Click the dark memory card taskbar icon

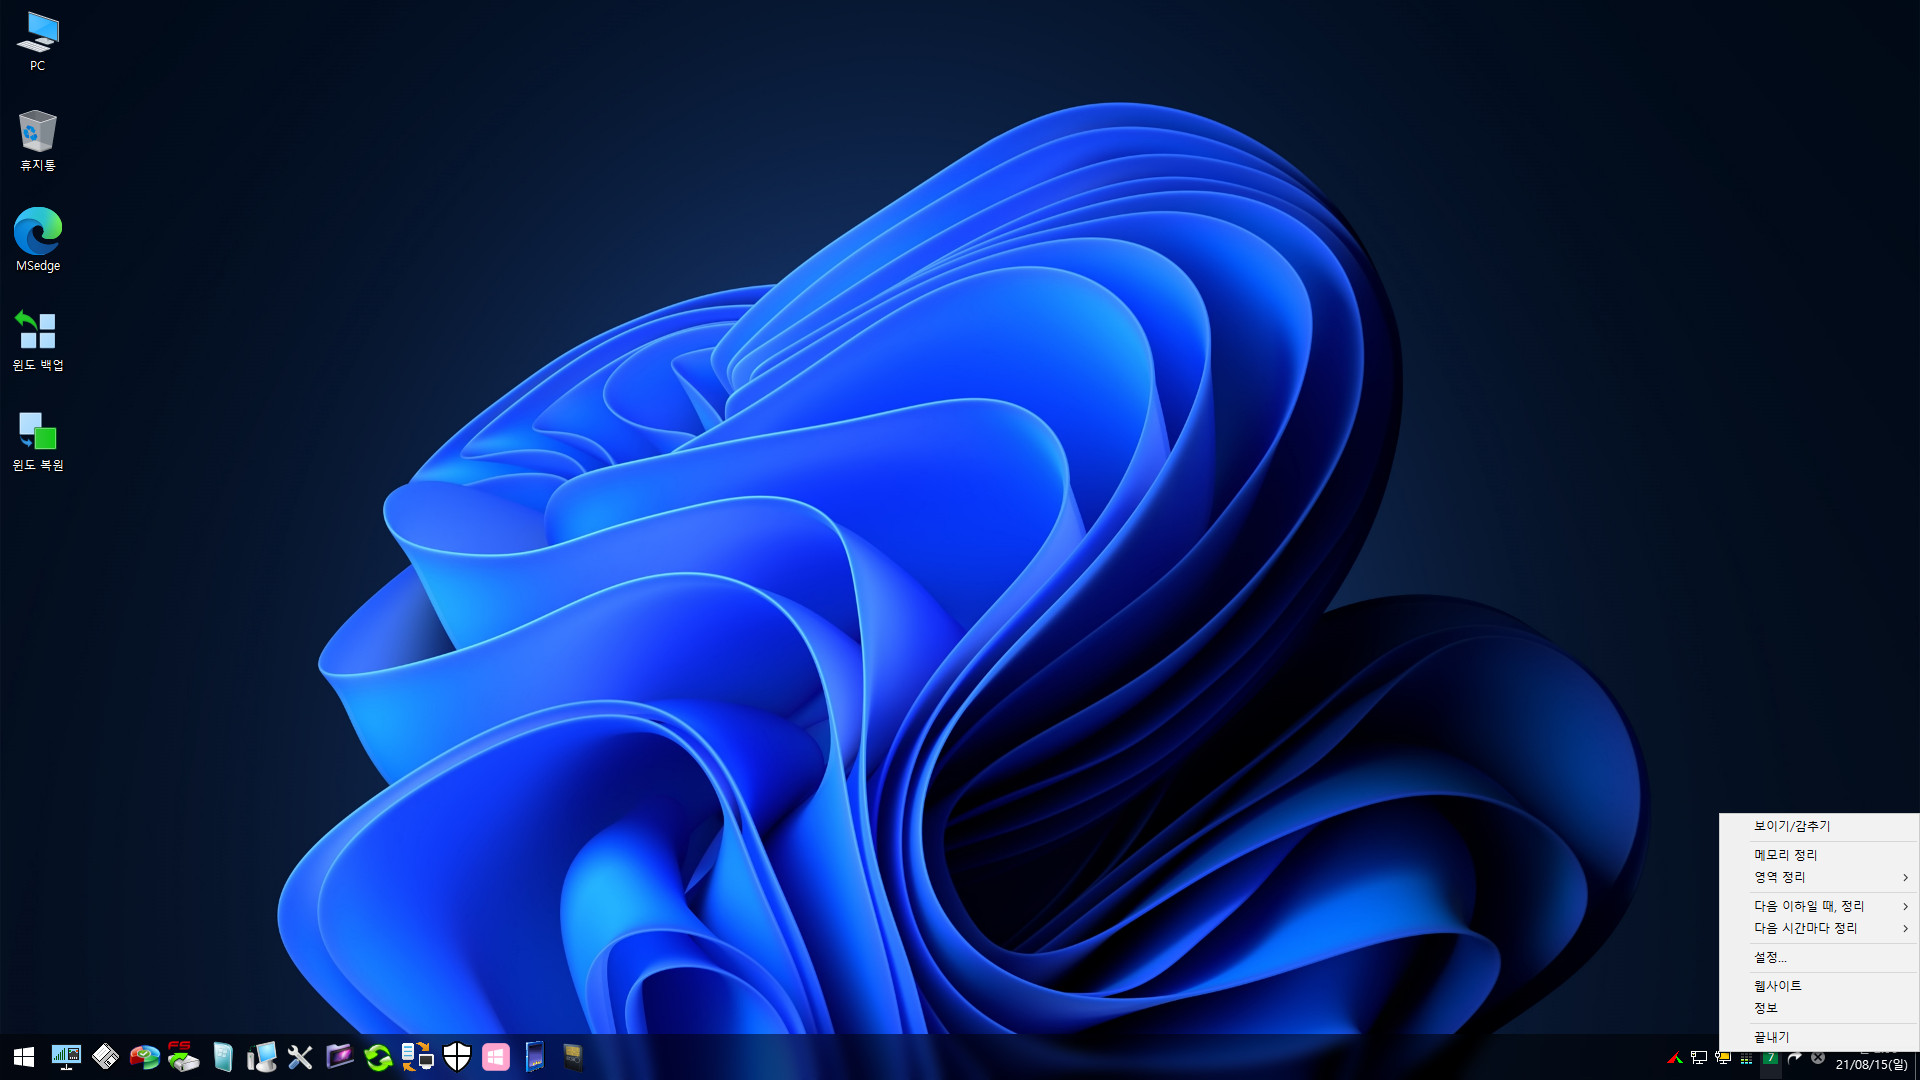(x=573, y=1057)
